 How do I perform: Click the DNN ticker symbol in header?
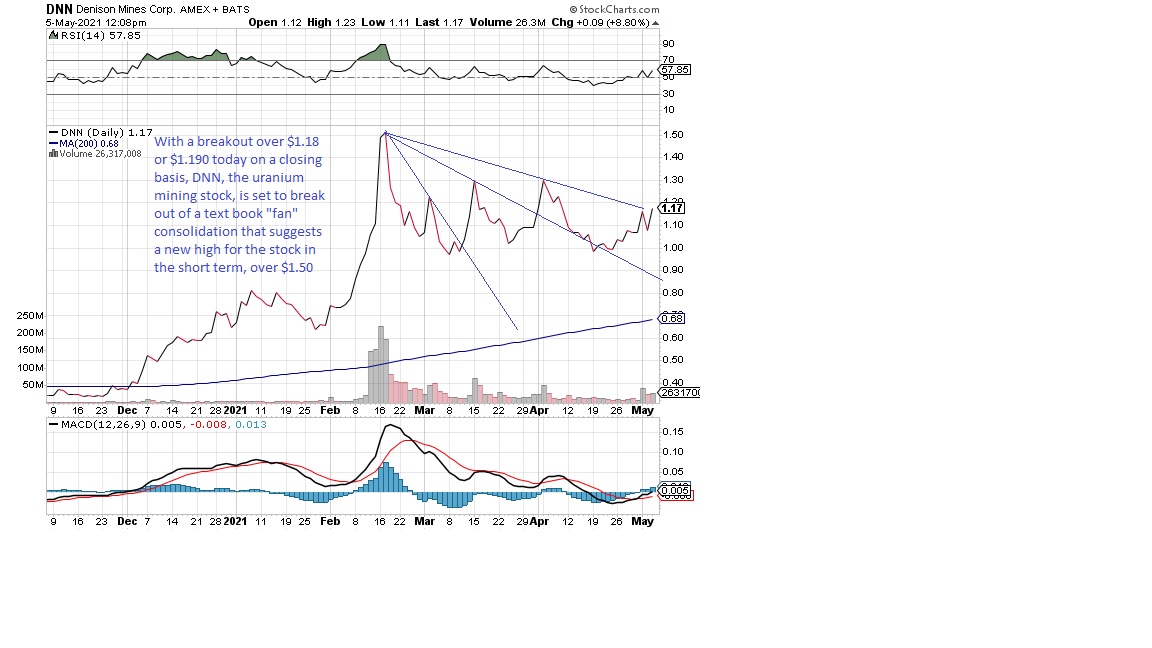tap(59, 10)
